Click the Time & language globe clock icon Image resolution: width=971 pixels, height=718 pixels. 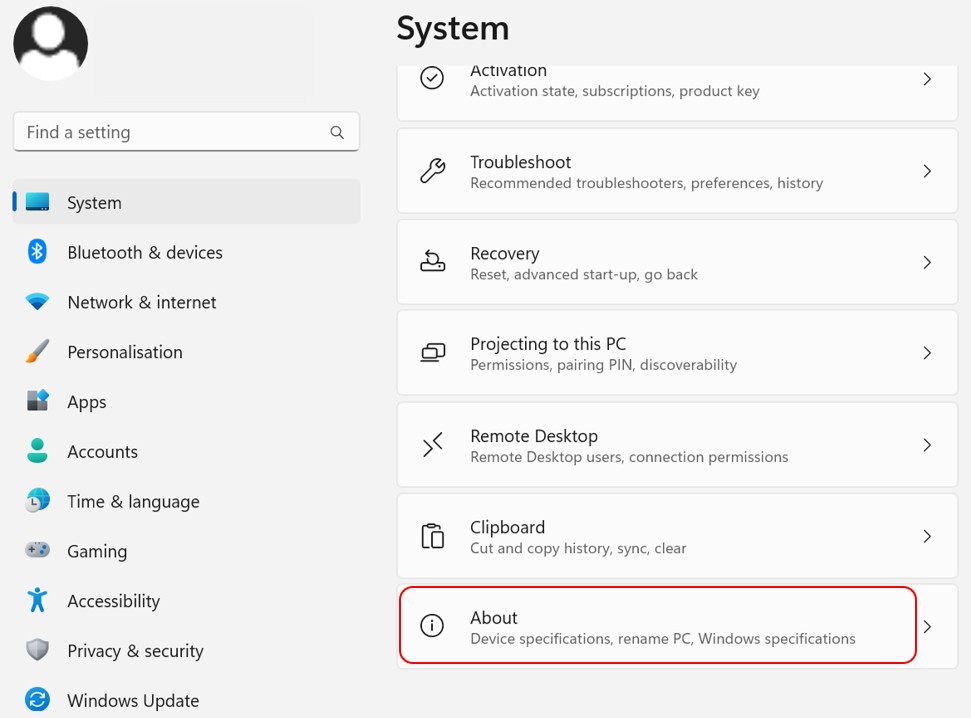(x=37, y=501)
